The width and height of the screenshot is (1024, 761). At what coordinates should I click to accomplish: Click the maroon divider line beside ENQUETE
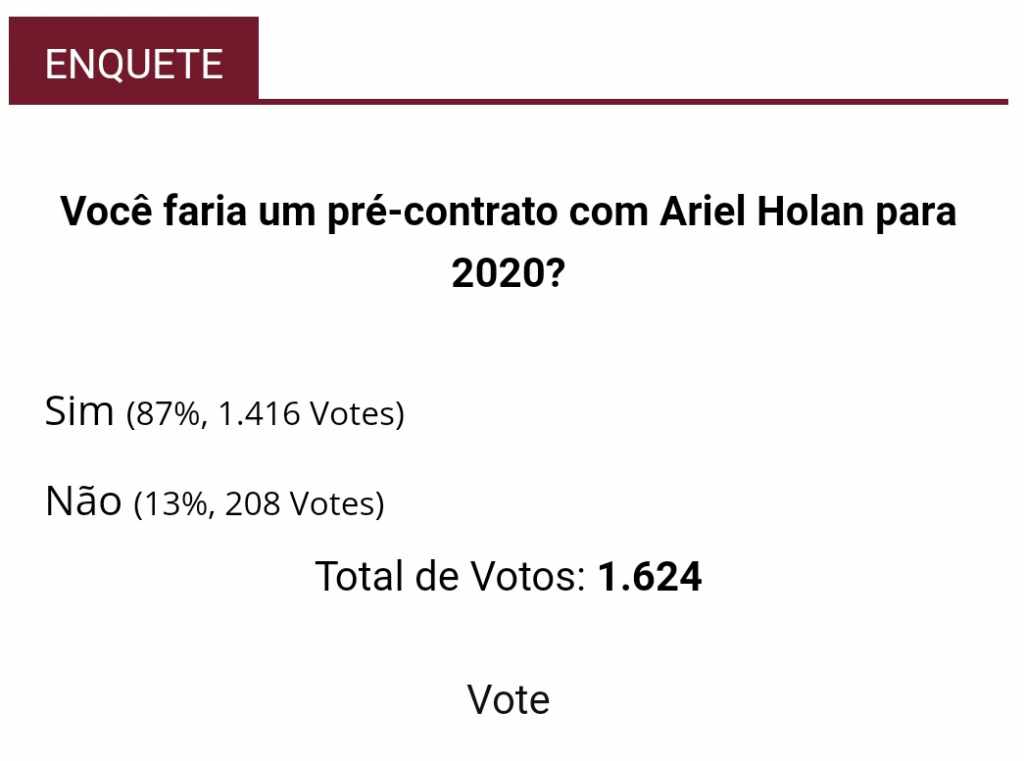pyautogui.click(x=633, y=102)
